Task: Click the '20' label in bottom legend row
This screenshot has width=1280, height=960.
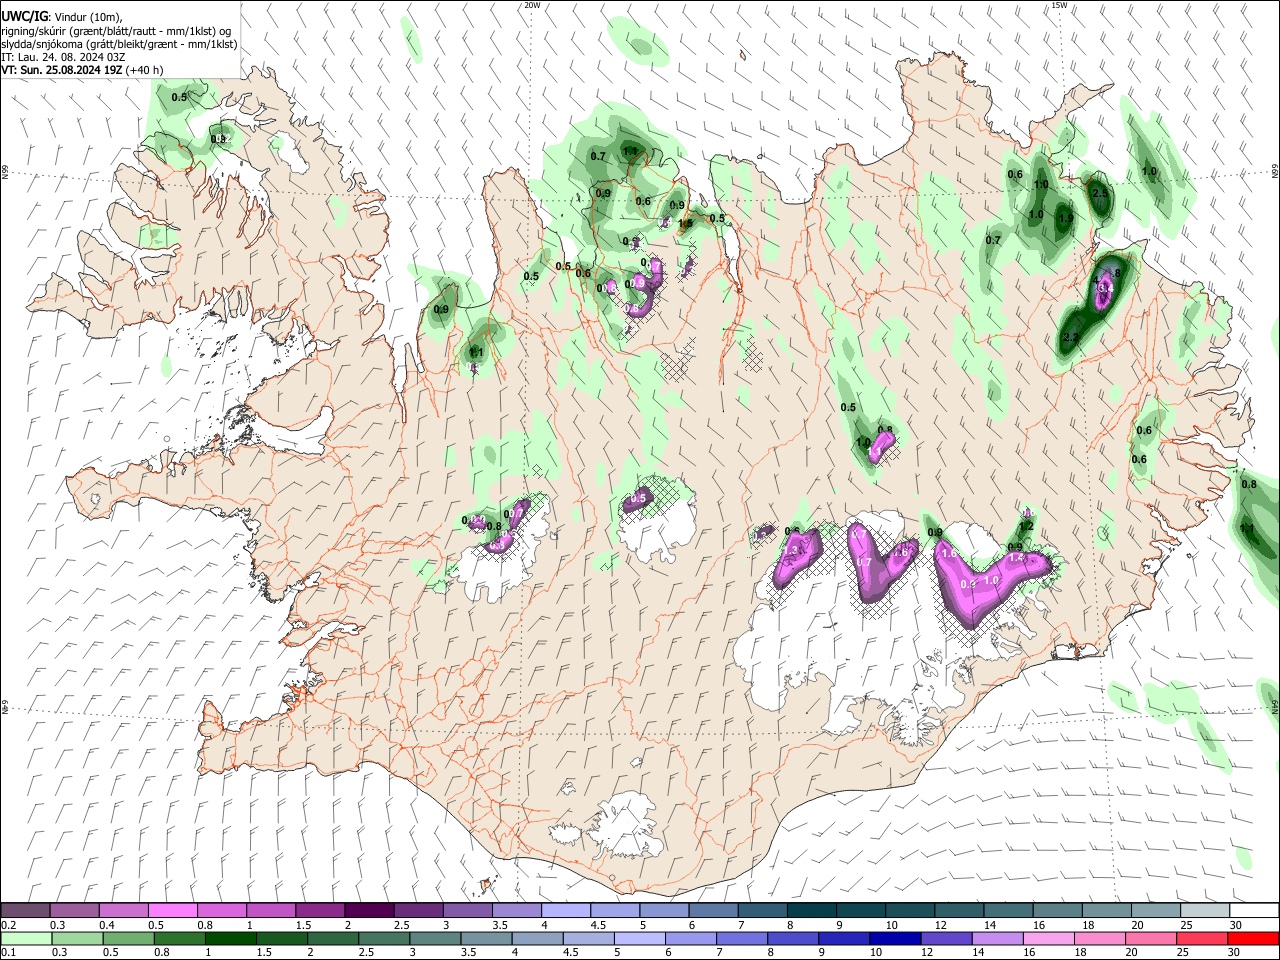Action: 1133,953
